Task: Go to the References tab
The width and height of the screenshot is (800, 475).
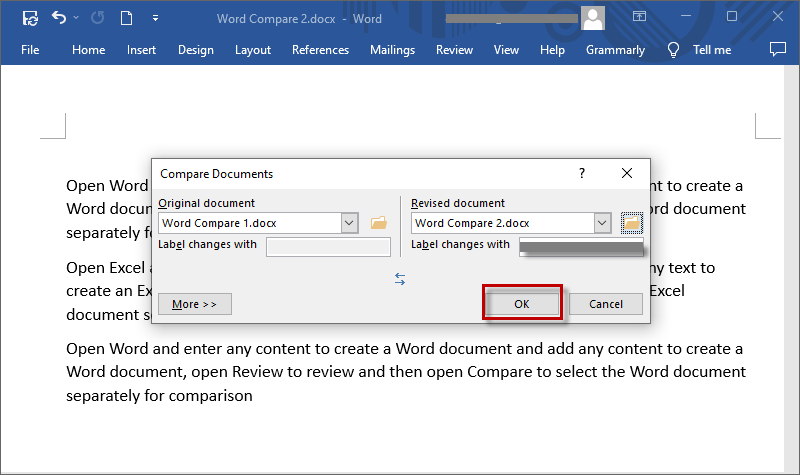Action: pyautogui.click(x=320, y=50)
